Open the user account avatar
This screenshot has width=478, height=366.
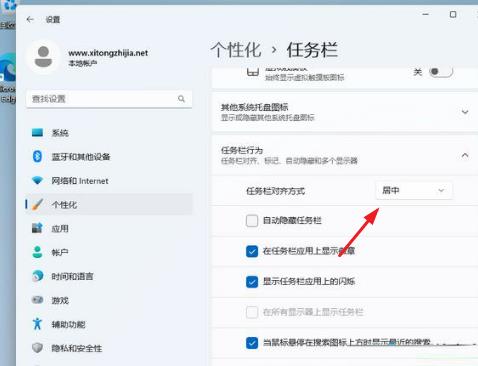click(44, 57)
